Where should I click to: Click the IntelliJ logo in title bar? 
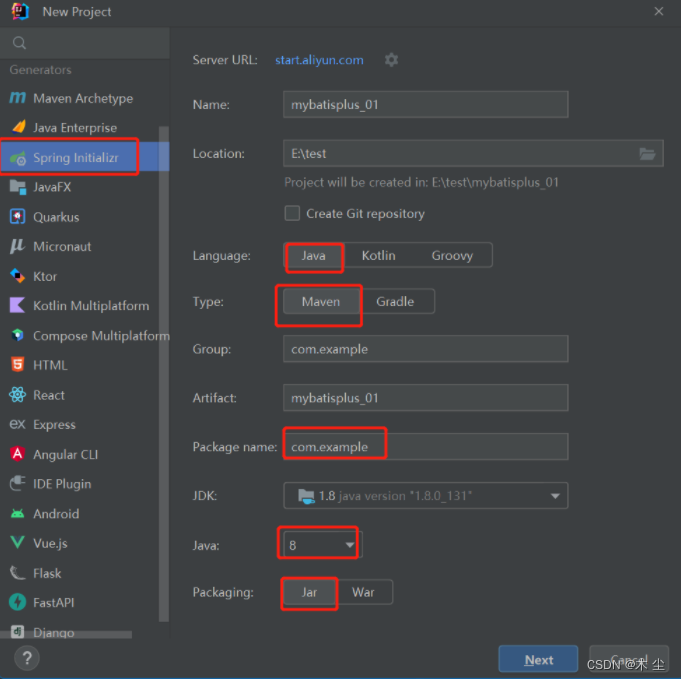[x=20, y=12]
